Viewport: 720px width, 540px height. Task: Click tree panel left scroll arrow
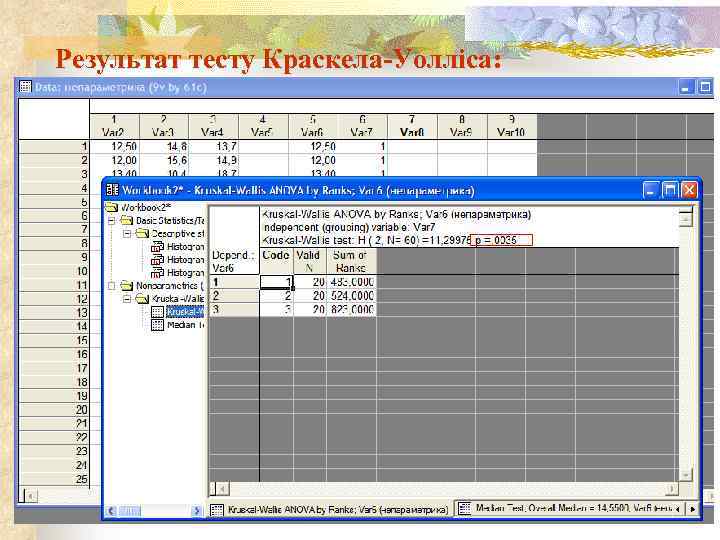point(111,511)
